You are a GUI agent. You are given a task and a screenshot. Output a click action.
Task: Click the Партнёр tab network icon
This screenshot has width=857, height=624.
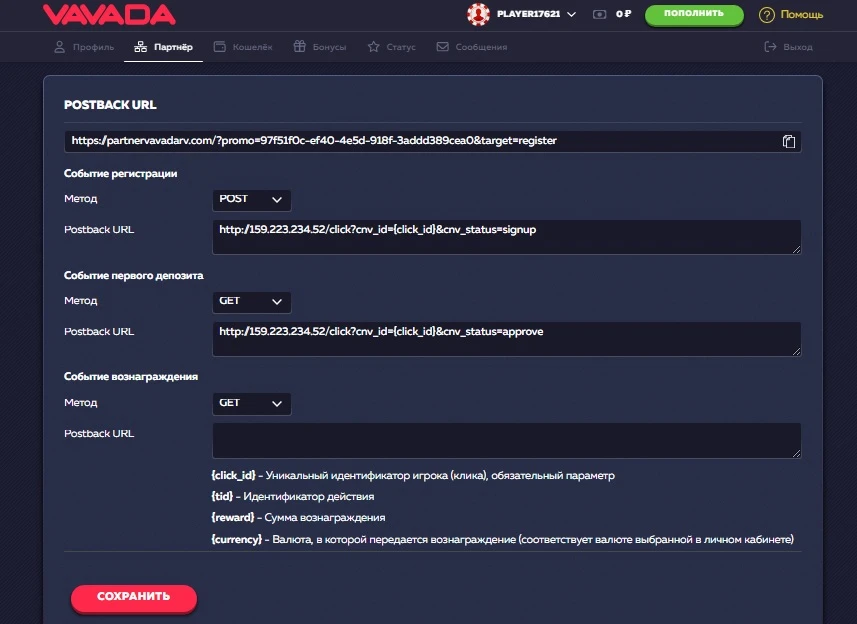tap(140, 47)
